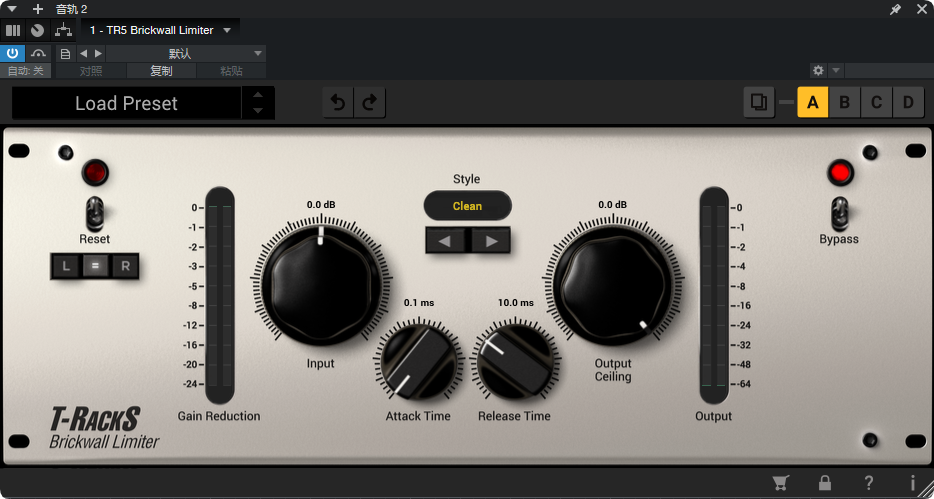Click the Input knob
Viewport: 934px width, 499px height.
tap(321, 286)
